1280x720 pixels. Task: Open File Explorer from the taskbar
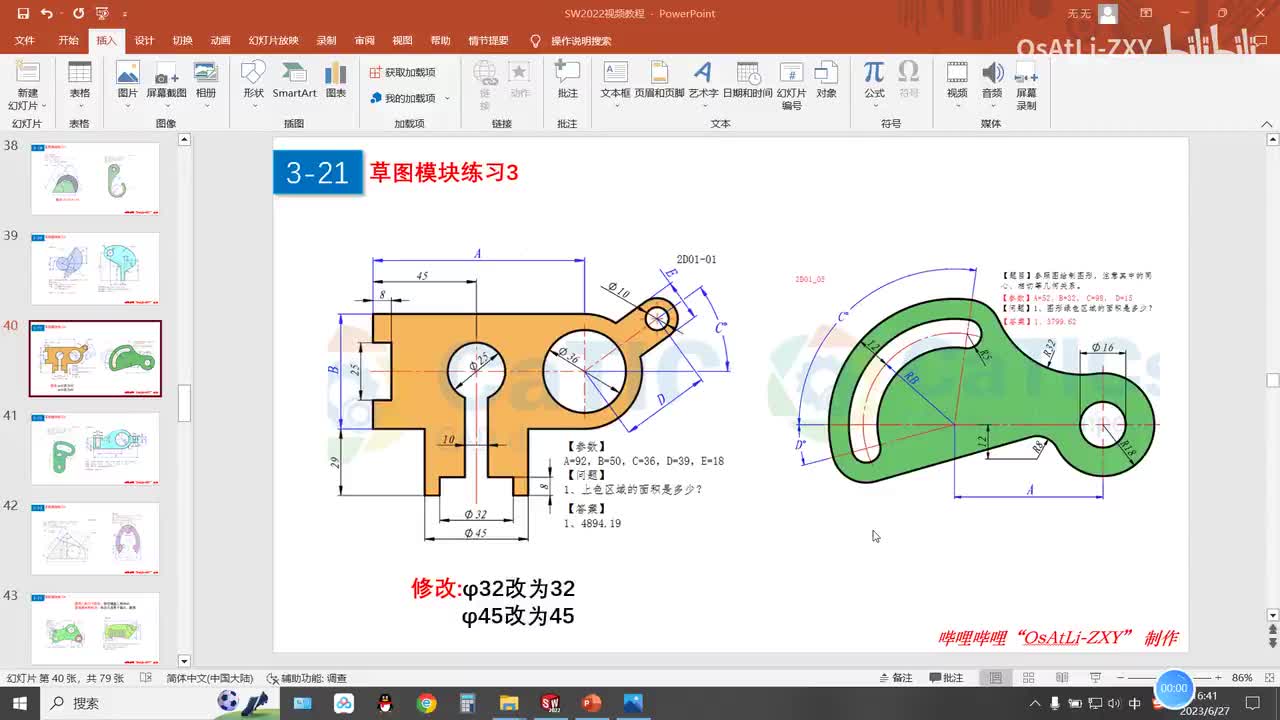coord(509,703)
